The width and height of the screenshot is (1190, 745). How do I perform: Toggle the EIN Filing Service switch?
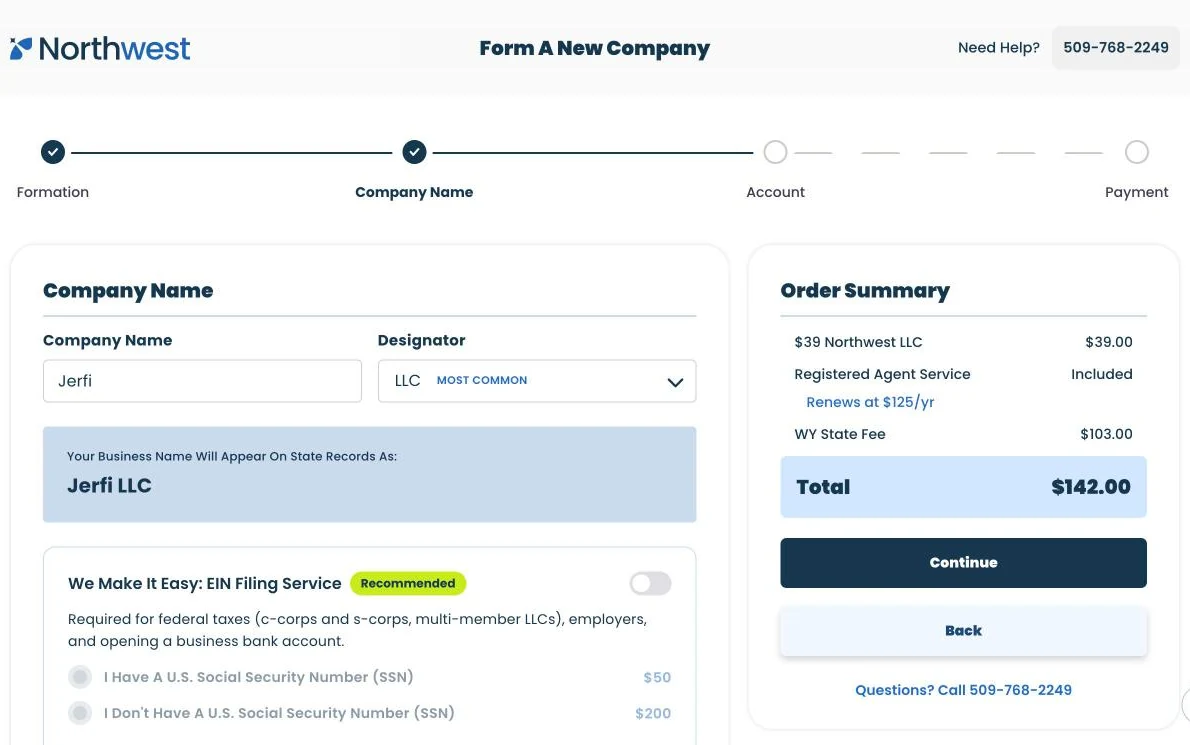[x=650, y=583]
